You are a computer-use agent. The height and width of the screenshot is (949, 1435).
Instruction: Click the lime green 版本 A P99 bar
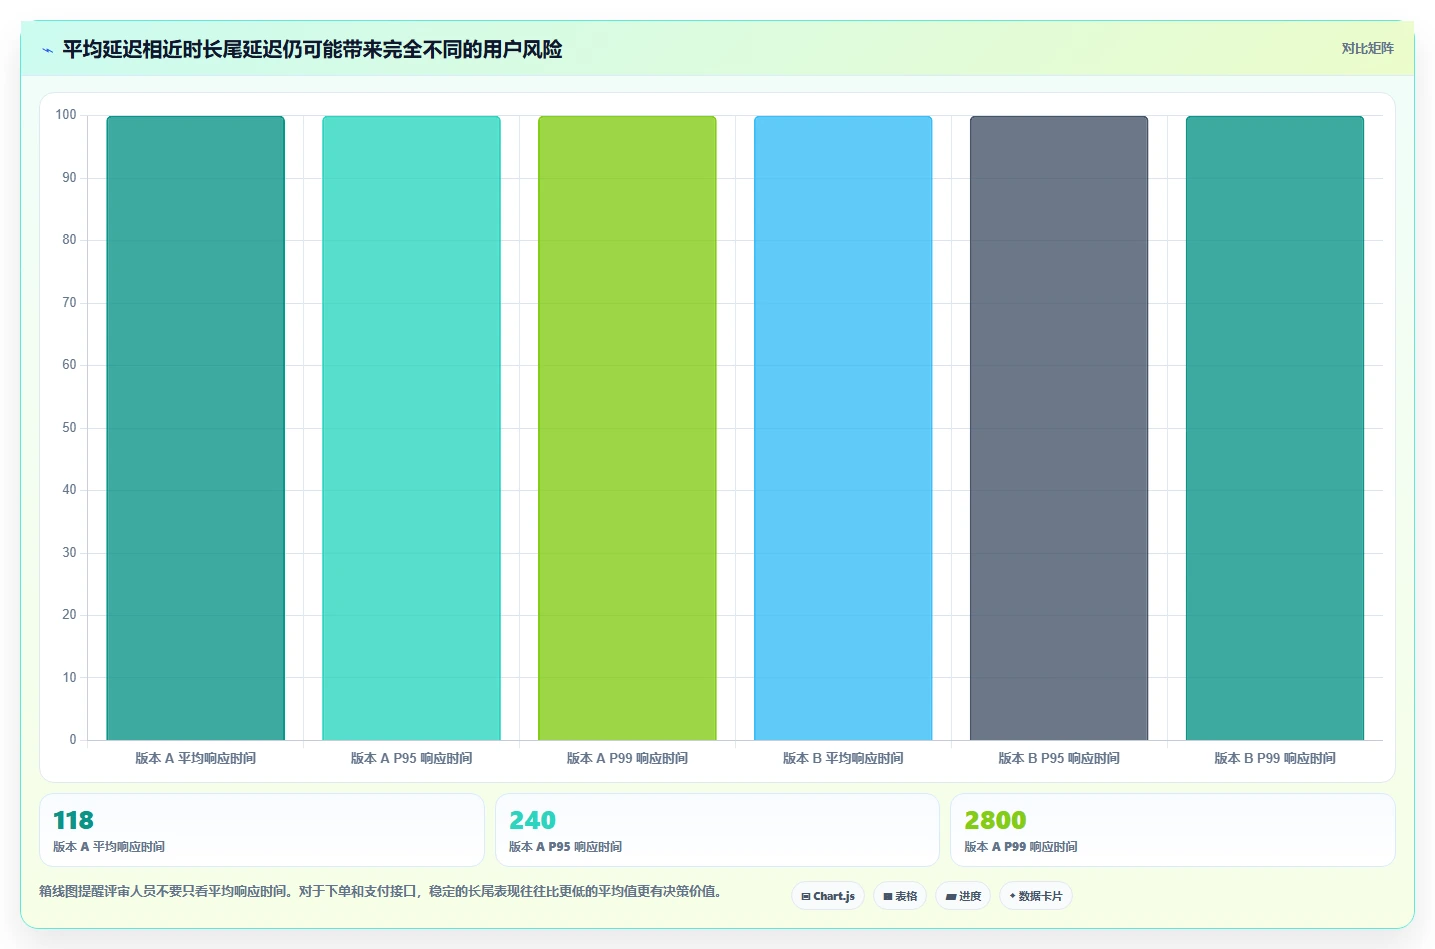[x=628, y=428]
